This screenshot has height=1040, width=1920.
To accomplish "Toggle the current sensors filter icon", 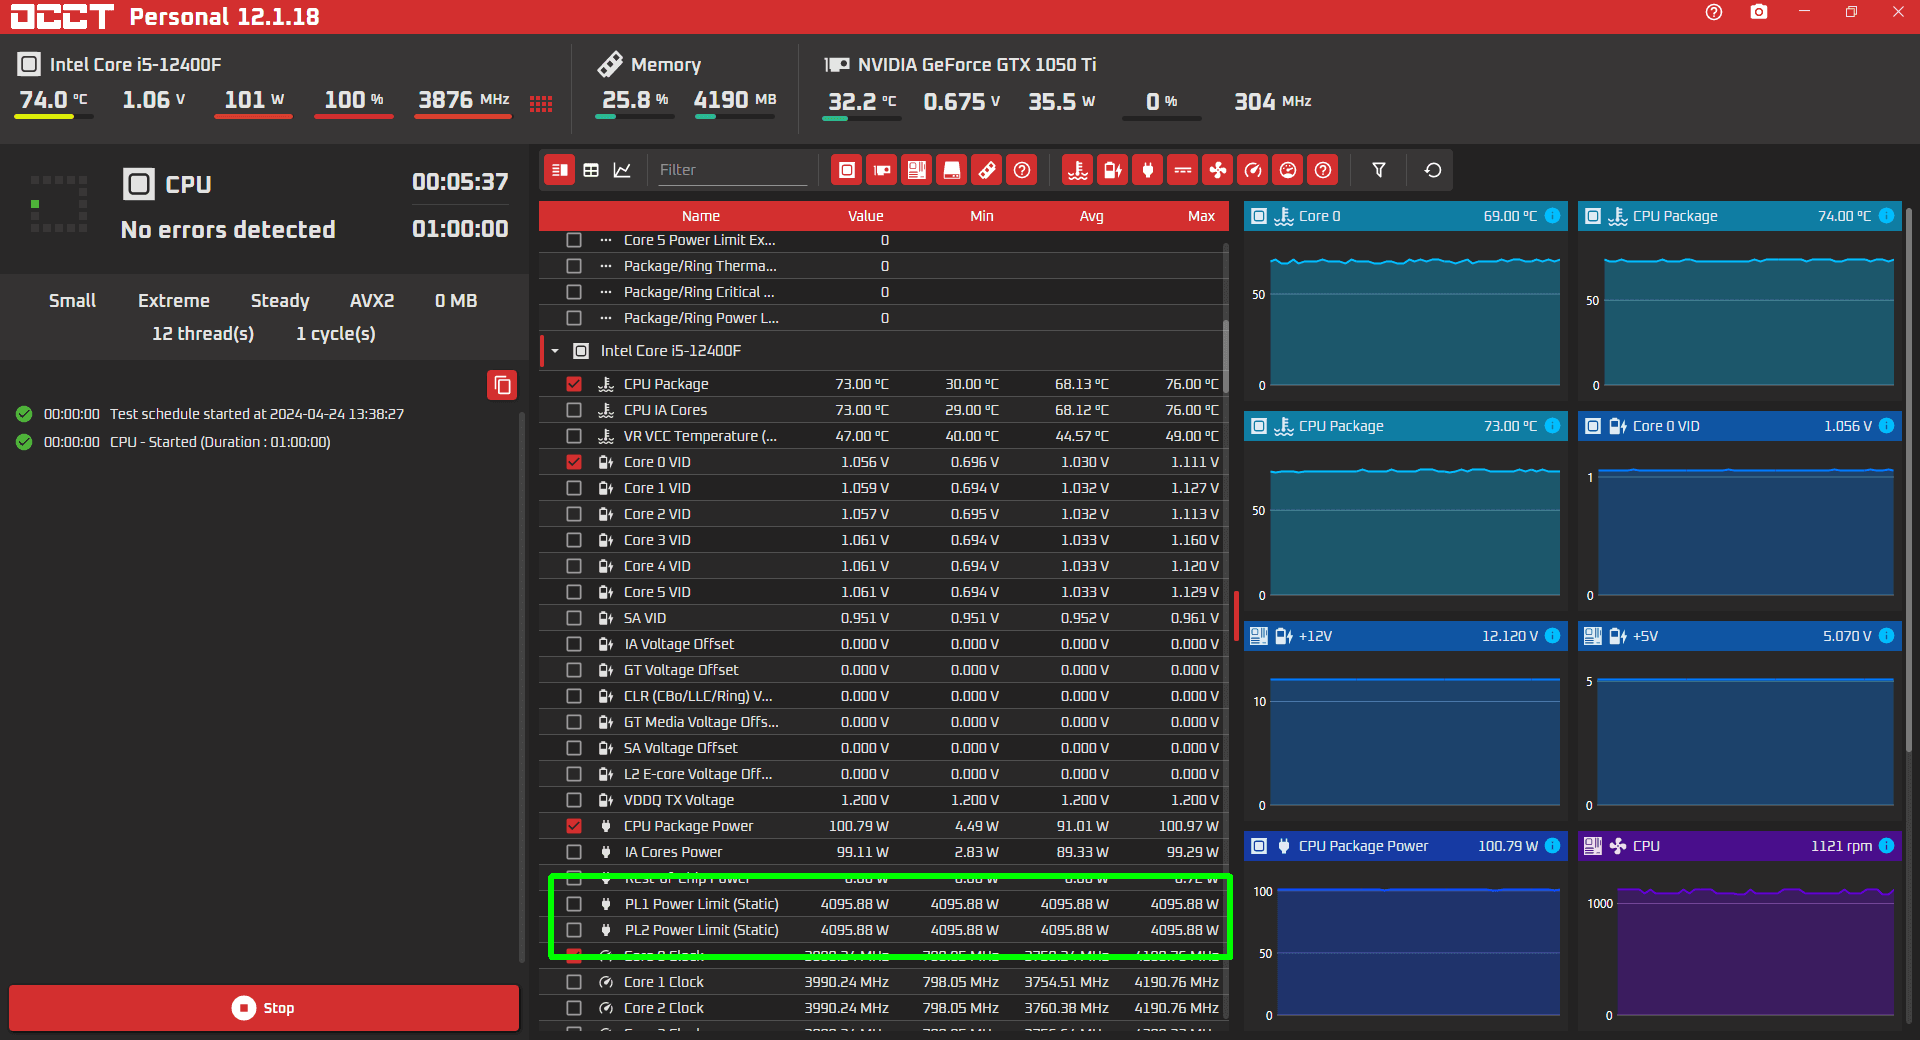I will click(x=1183, y=170).
